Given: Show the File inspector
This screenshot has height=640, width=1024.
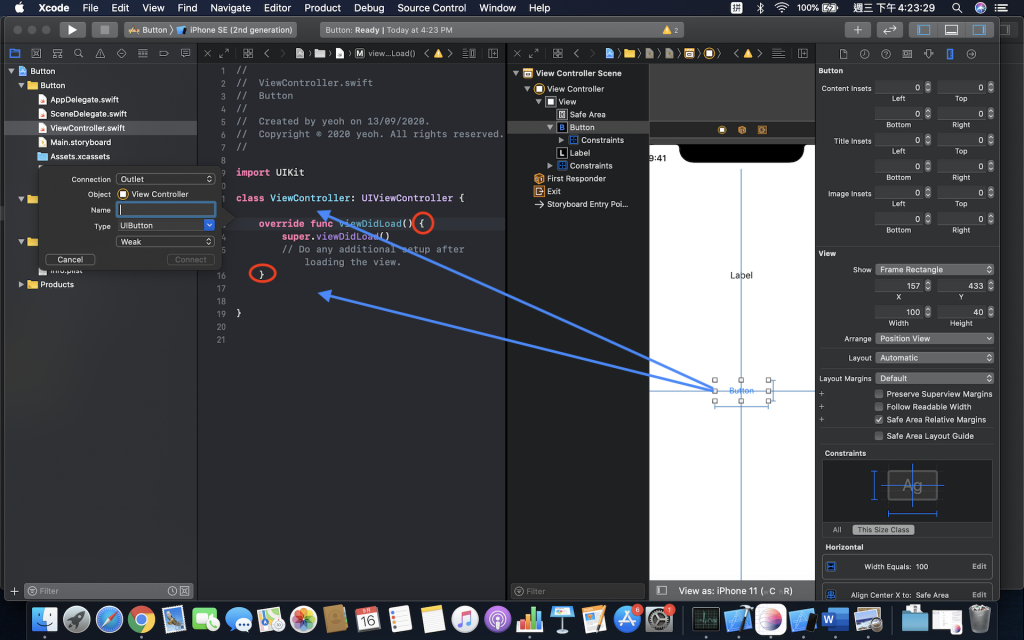Looking at the screenshot, I should click(x=843, y=54).
